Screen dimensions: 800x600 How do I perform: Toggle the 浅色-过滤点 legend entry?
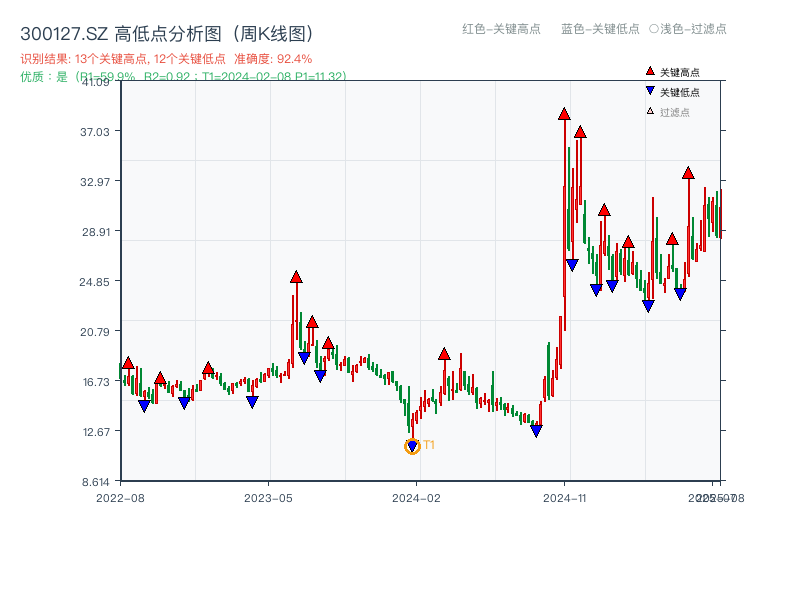pos(686,30)
